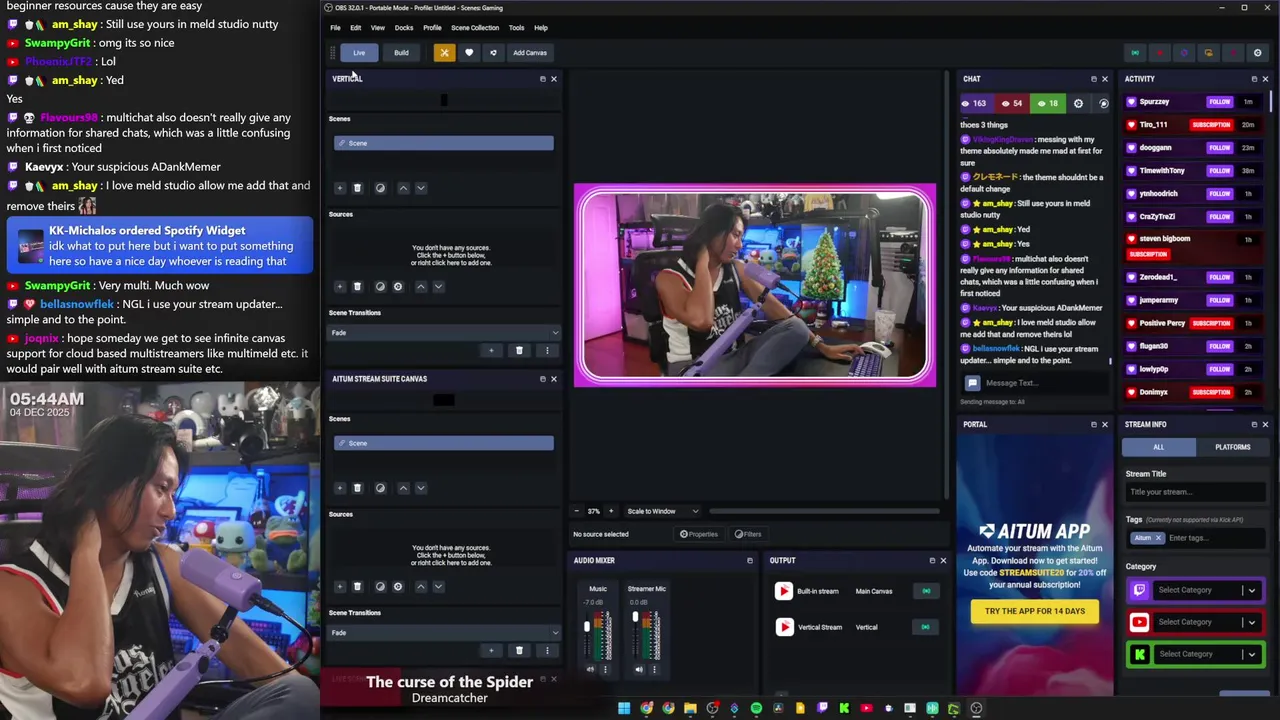1280x720 pixels.
Task: Click the green stream icon at top right
Action: (1135, 53)
